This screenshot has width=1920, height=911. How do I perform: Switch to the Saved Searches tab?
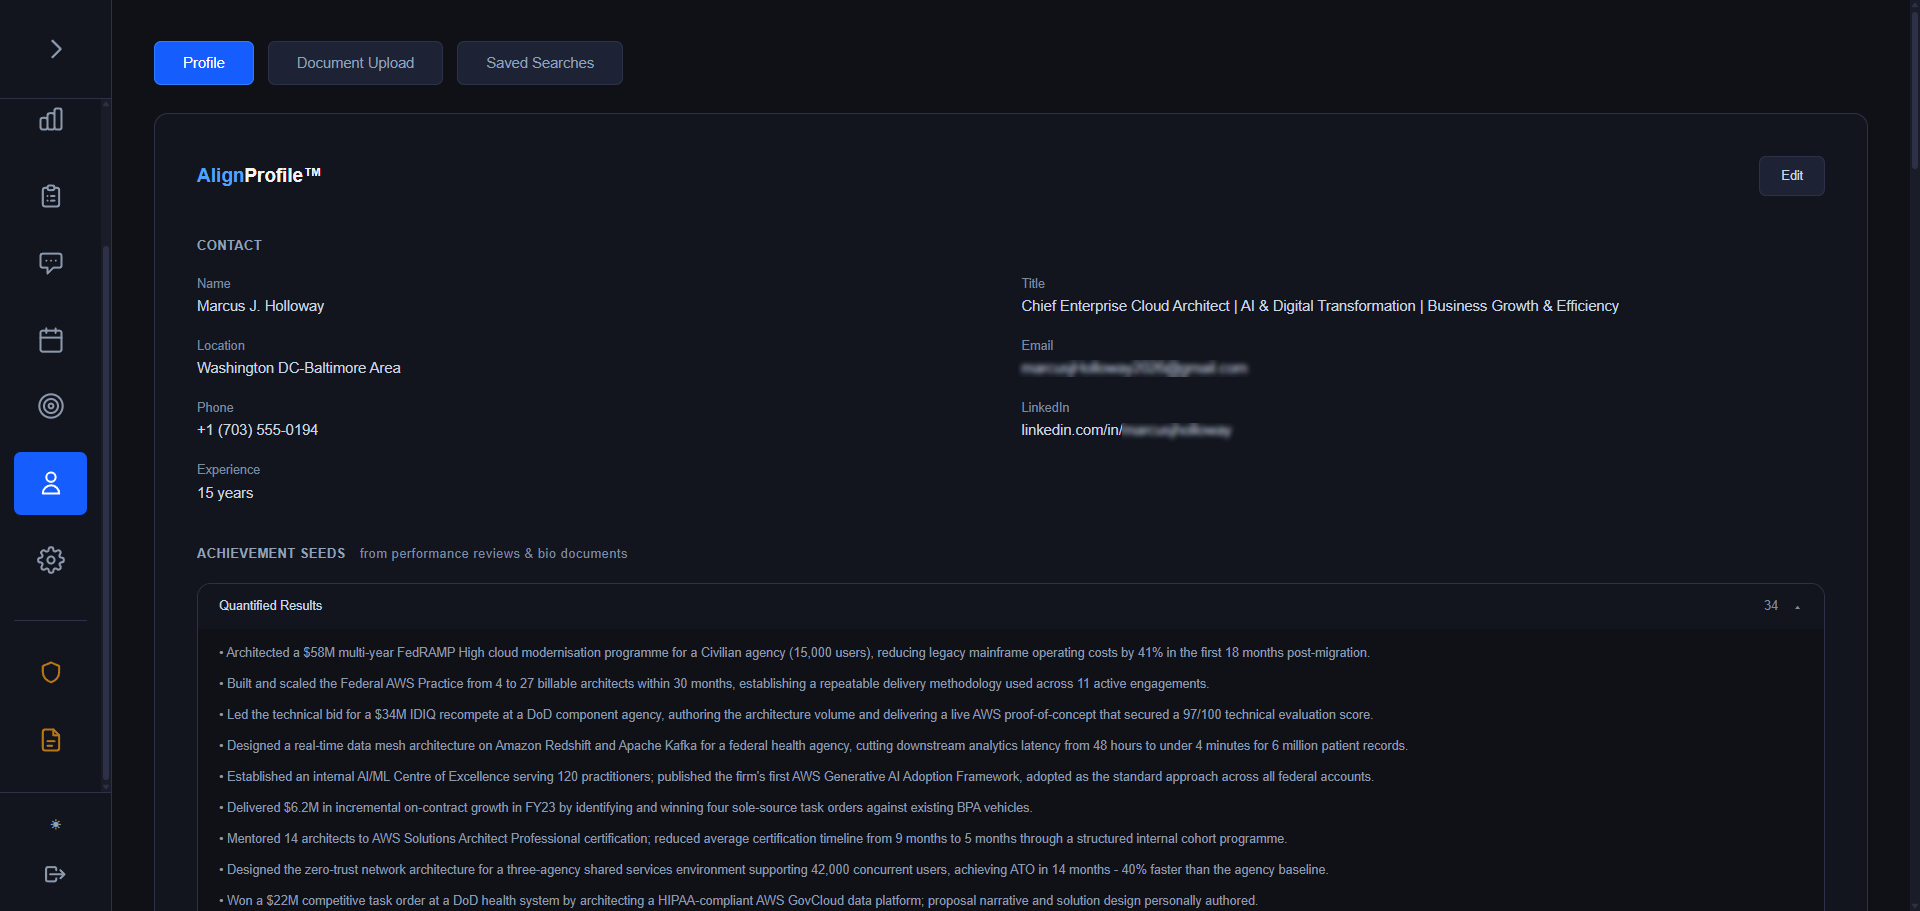tap(540, 63)
